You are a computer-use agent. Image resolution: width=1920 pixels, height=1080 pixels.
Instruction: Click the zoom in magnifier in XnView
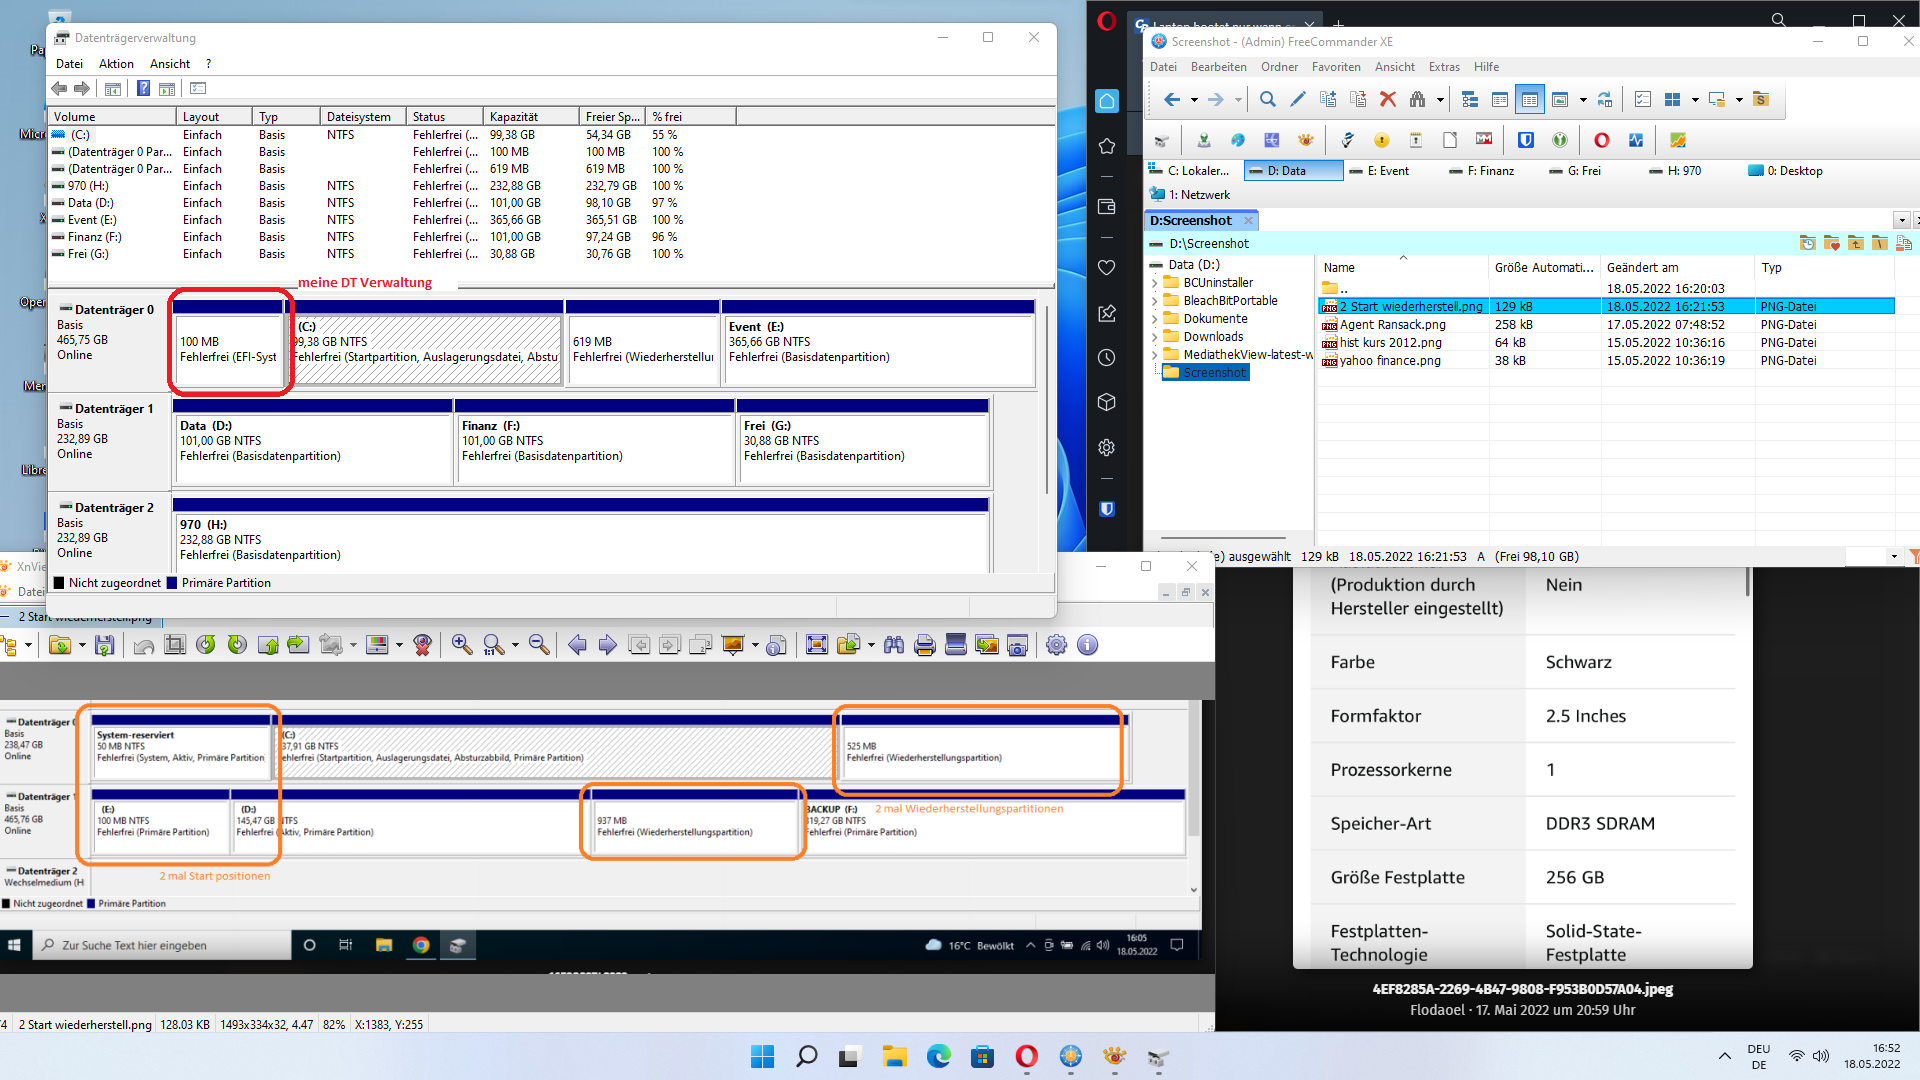461,645
